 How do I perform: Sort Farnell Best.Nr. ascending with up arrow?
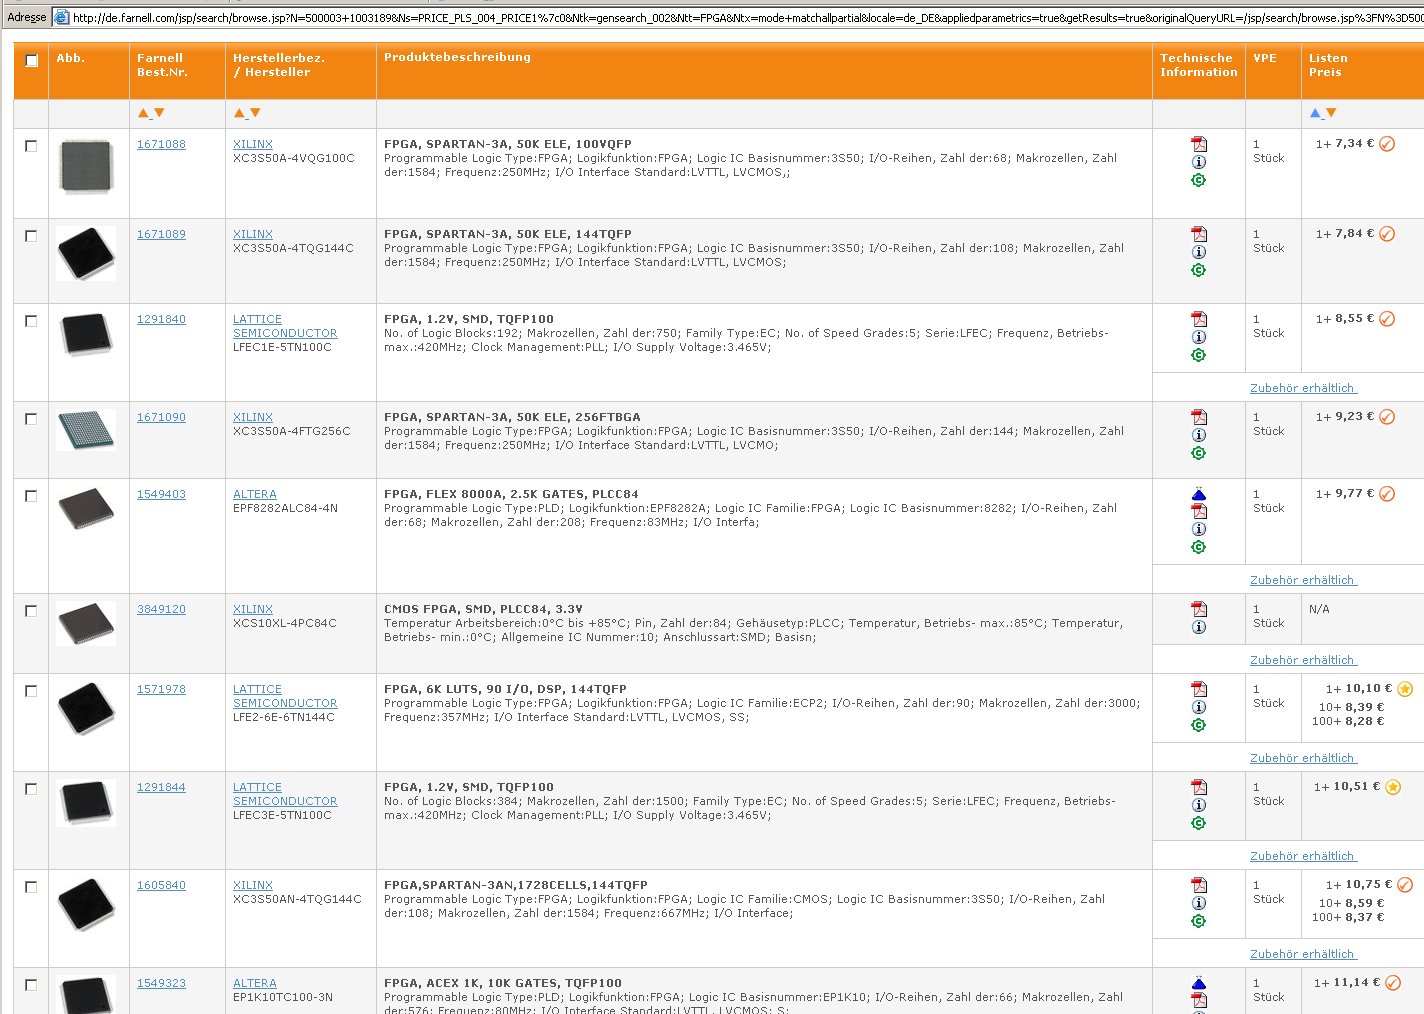coord(143,113)
